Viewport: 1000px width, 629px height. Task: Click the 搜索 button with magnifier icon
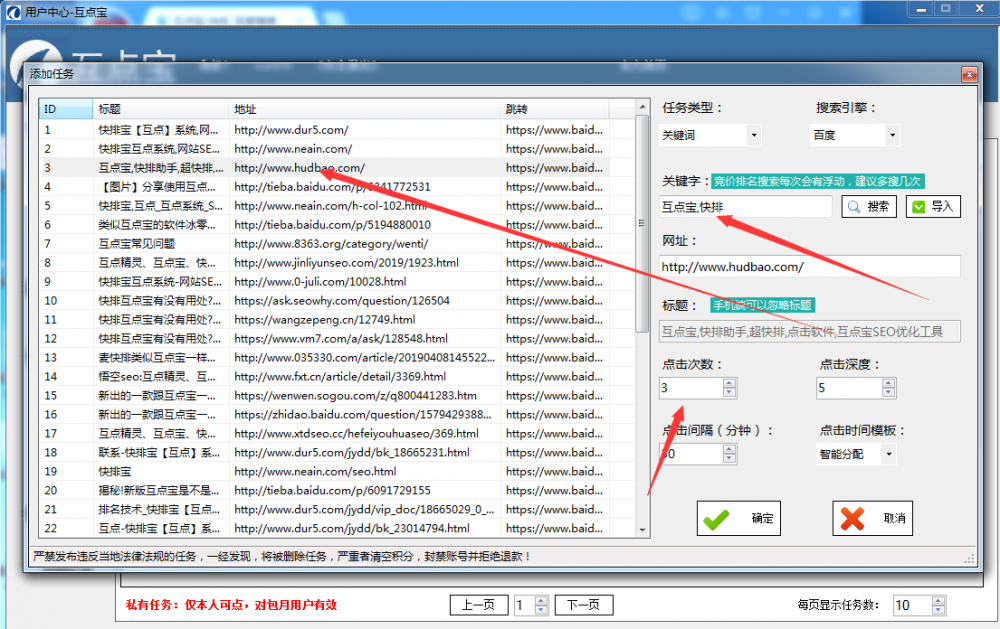(x=869, y=207)
